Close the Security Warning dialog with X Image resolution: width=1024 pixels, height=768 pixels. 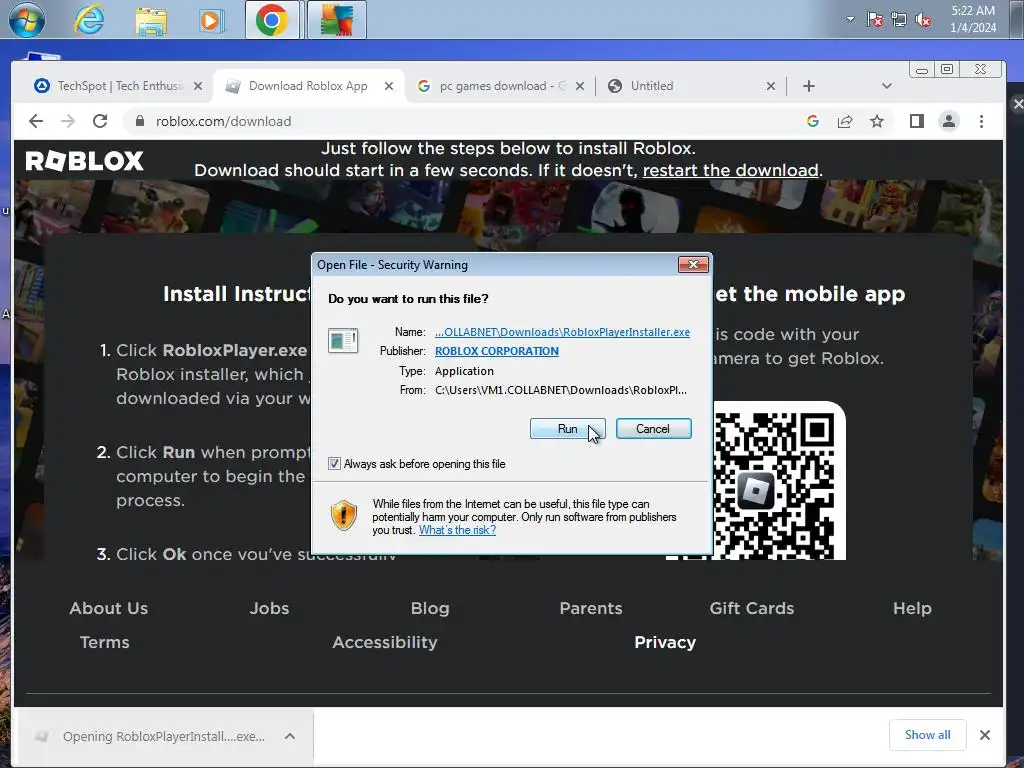pos(694,264)
